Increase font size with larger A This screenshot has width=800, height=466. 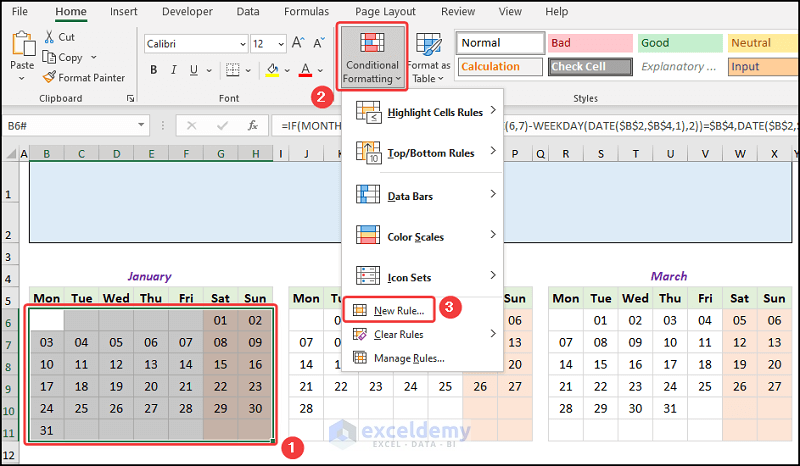click(x=298, y=43)
